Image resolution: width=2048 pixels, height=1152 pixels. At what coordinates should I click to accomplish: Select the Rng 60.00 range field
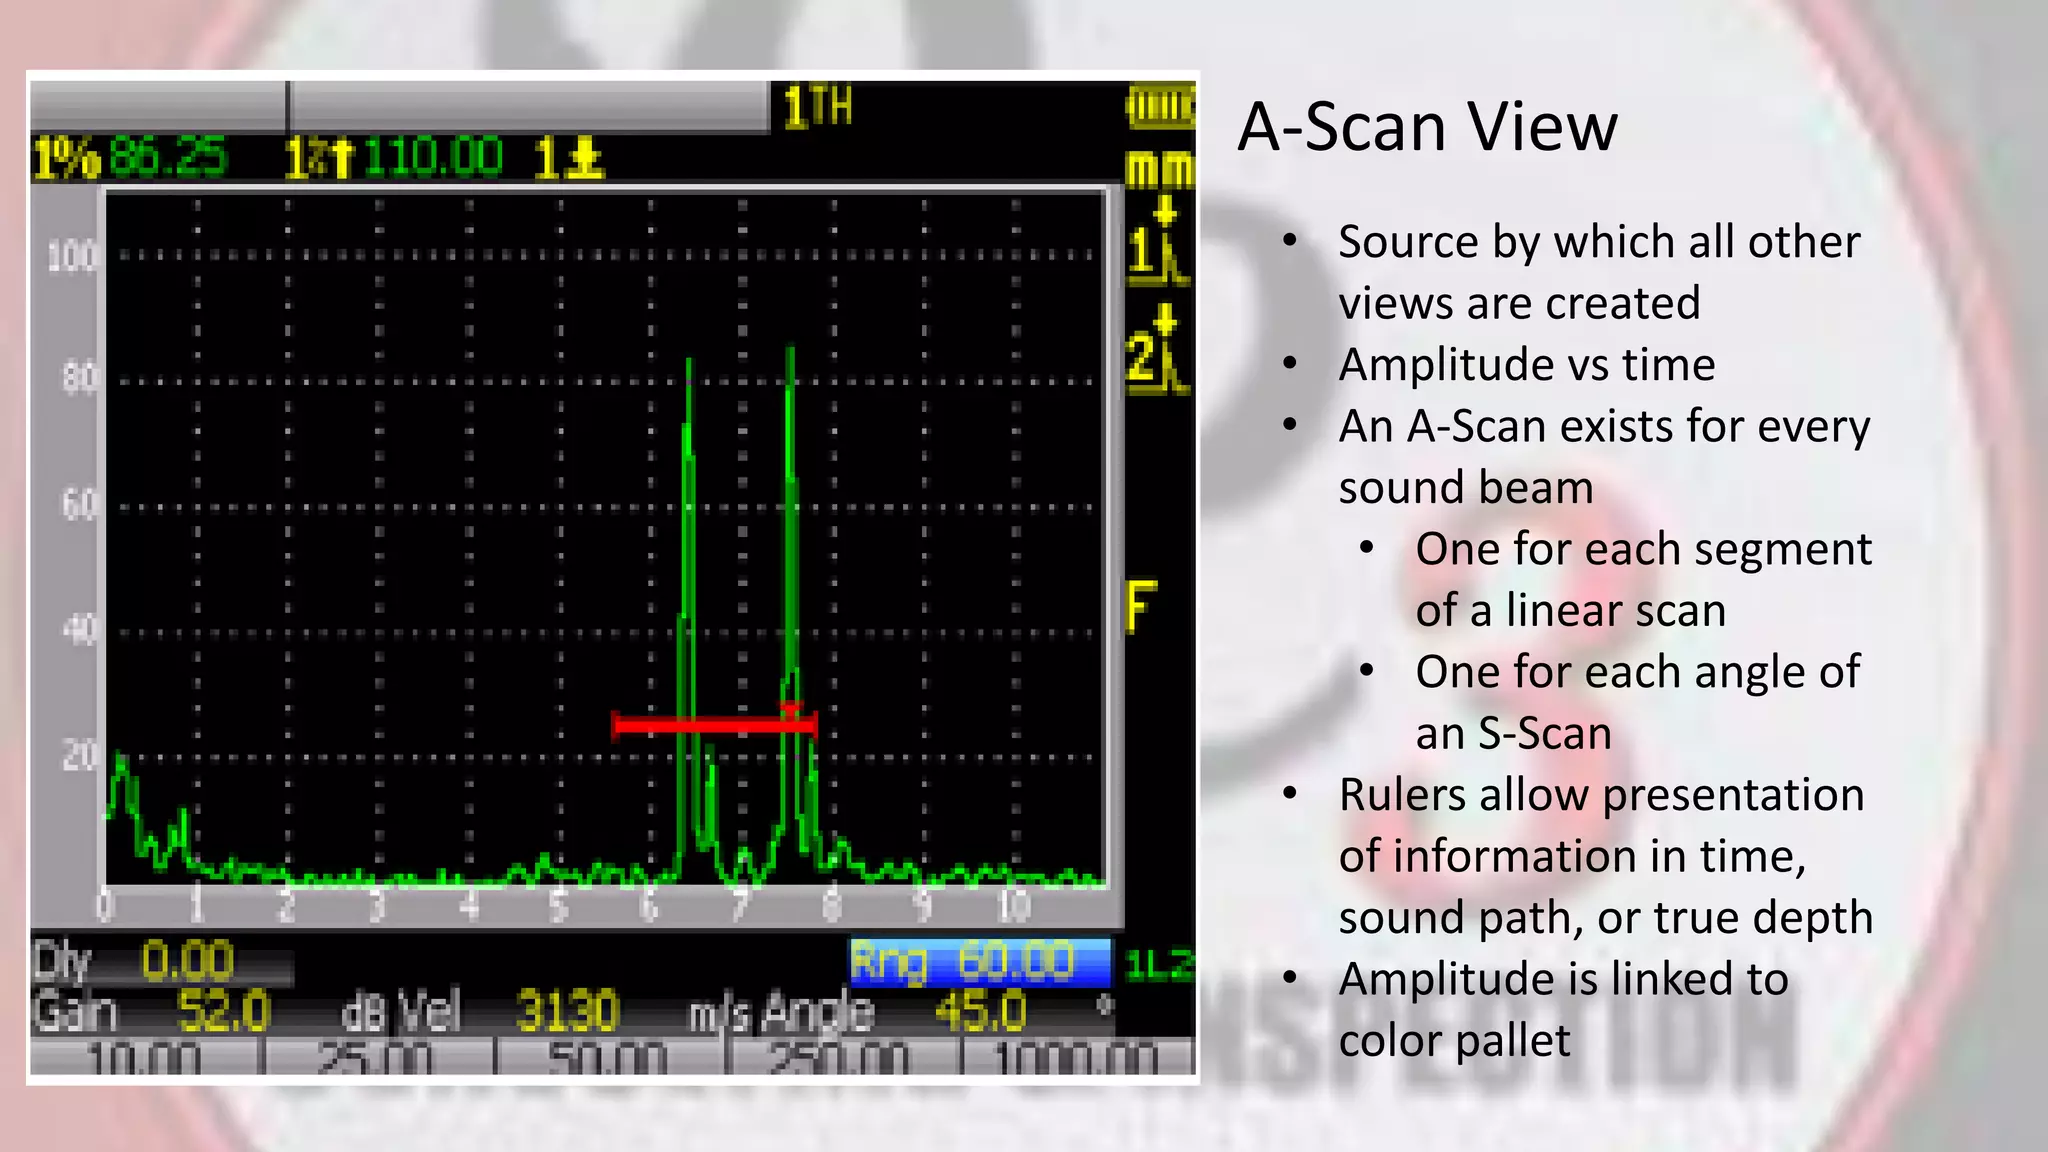point(980,963)
